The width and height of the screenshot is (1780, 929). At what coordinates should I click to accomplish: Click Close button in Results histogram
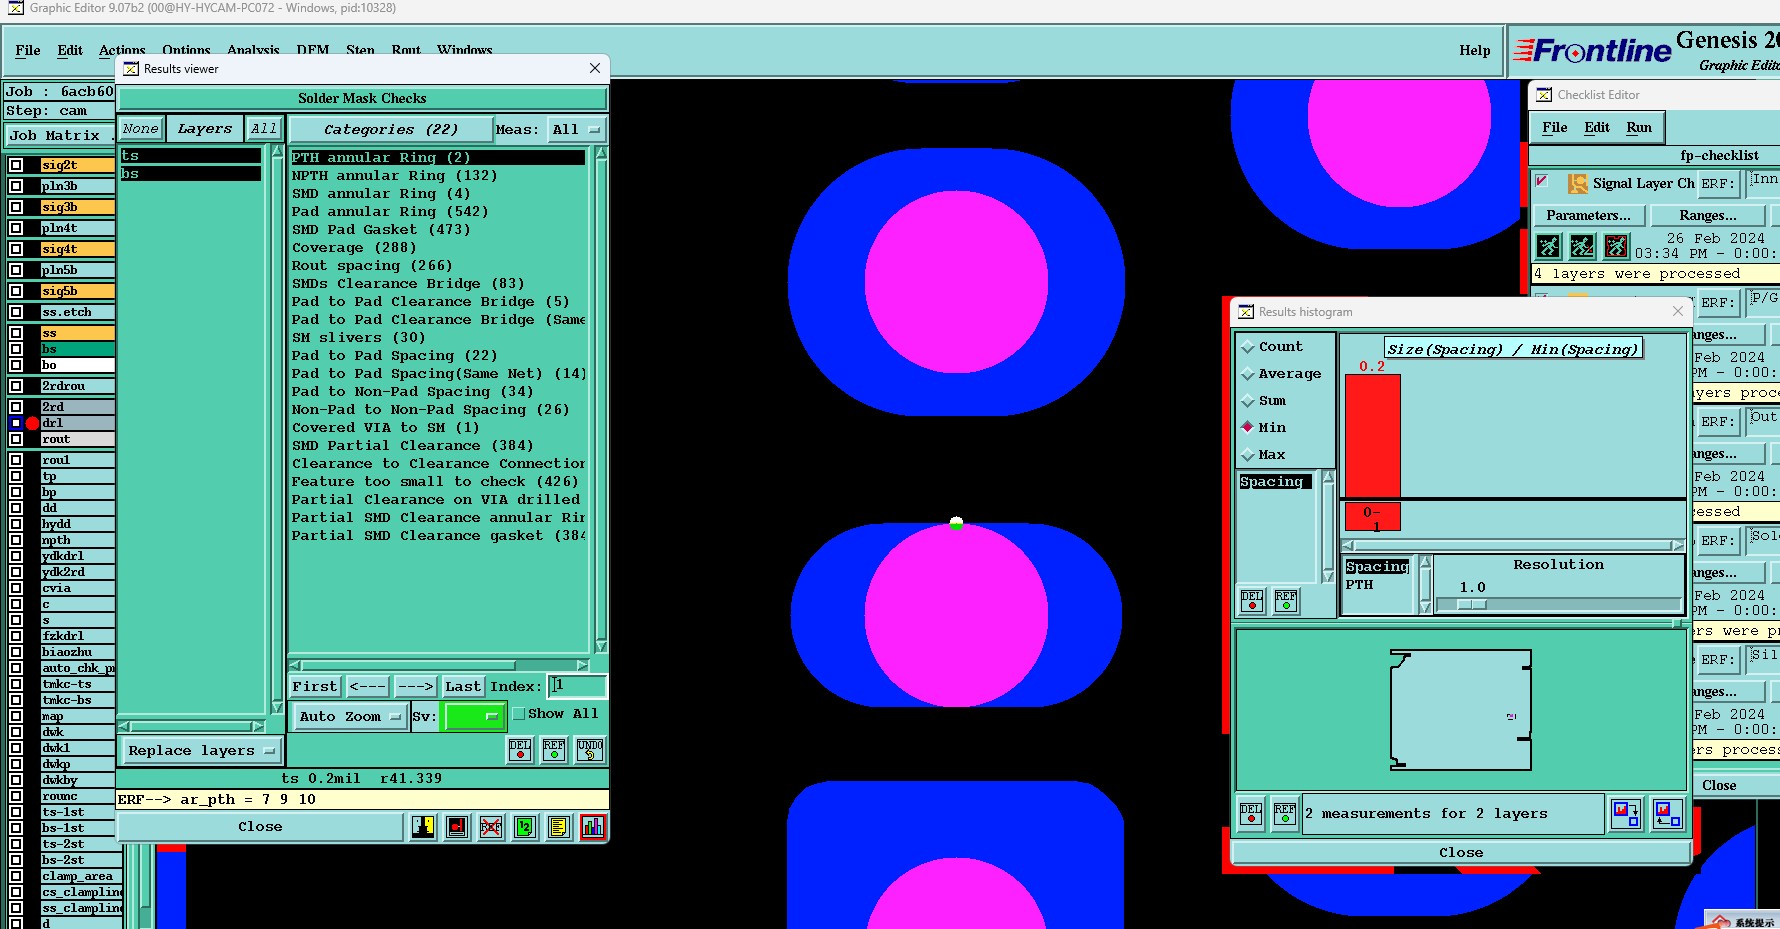[x=1461, y=853]
